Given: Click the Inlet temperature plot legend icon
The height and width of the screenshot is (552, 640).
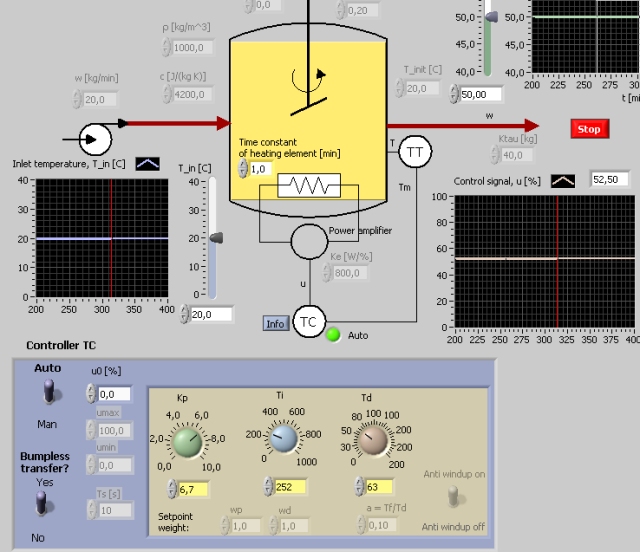Looking at the screenshot, I should pos(147,164).
